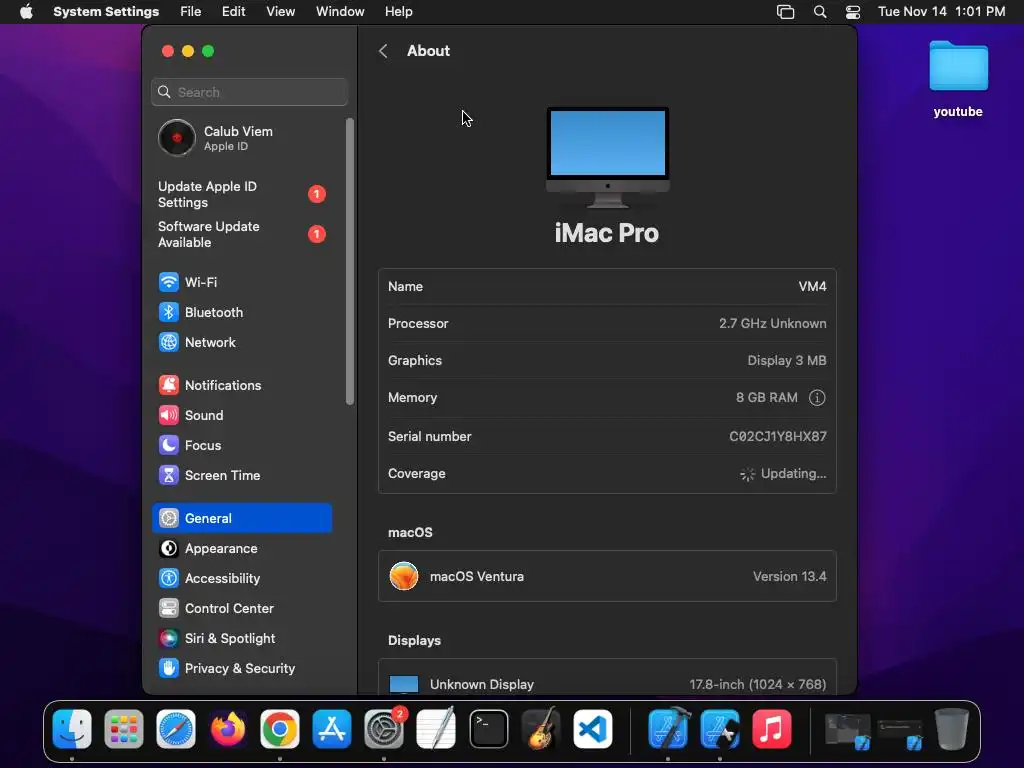Open the Privacy & Security hand icon
The image size is (1024, 768).
168,669
